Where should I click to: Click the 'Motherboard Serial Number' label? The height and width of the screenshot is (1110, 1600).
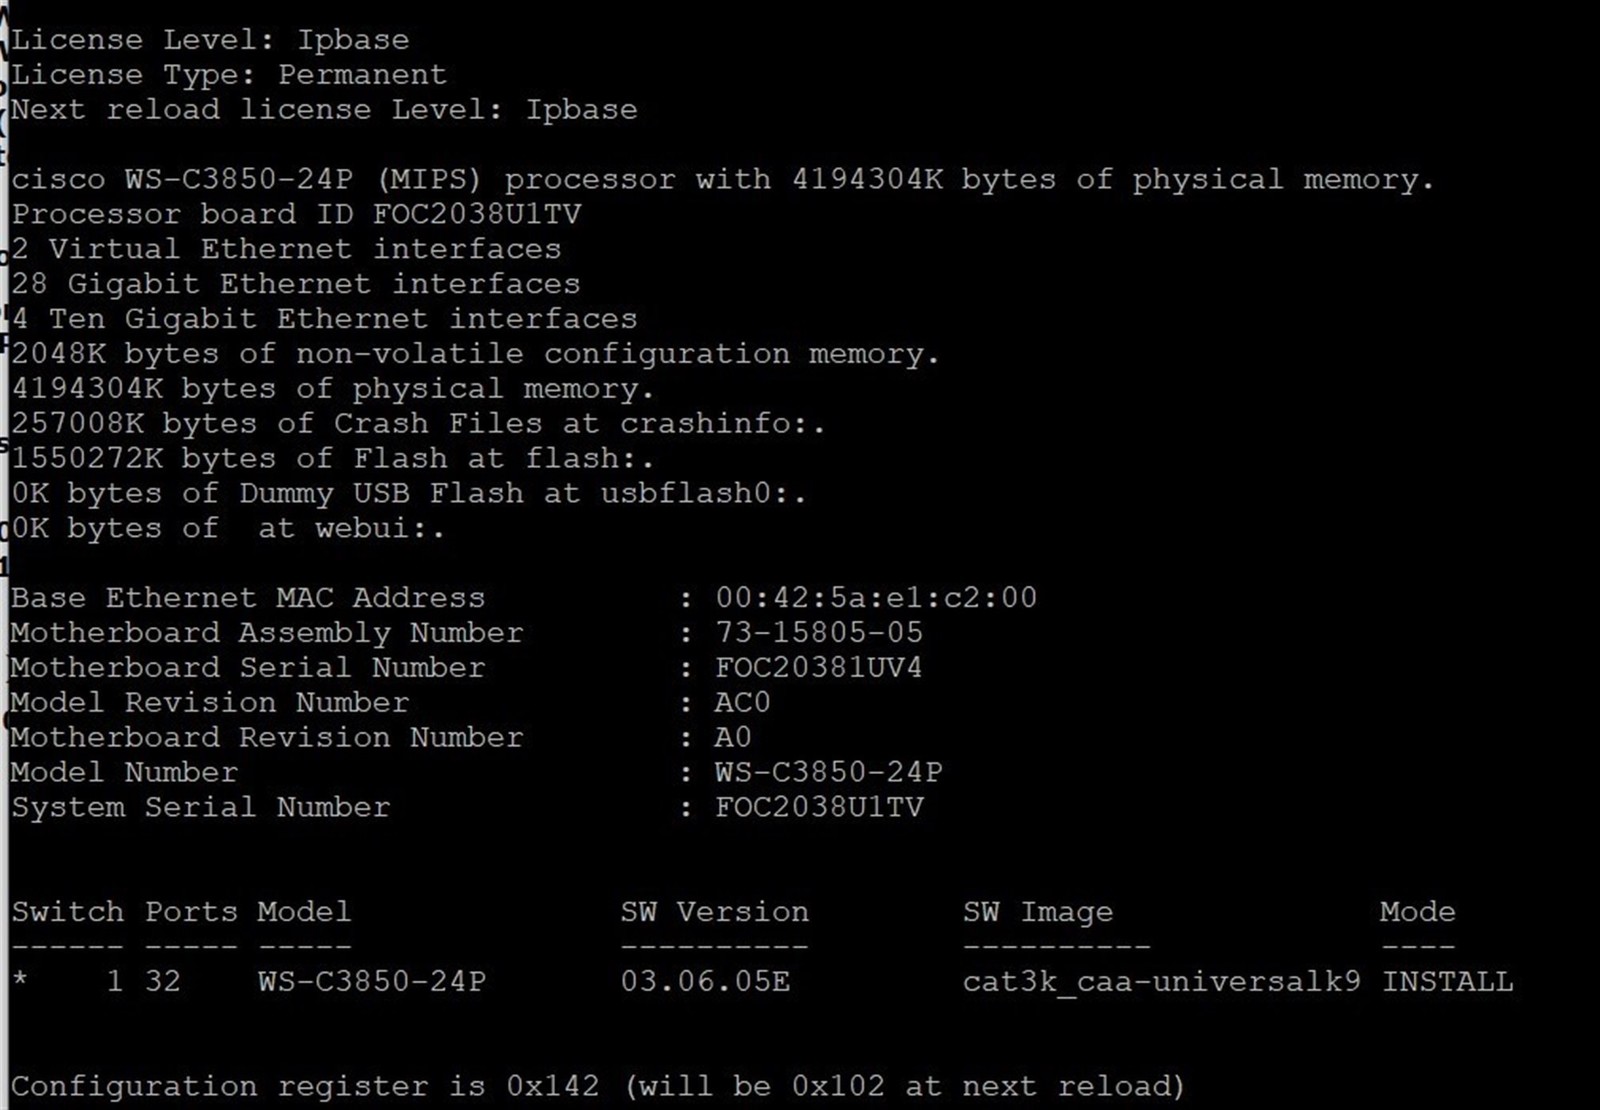248,668
